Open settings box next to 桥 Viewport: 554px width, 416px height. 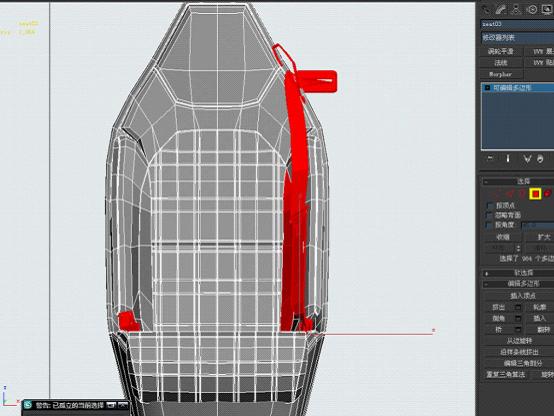(518, 330)
